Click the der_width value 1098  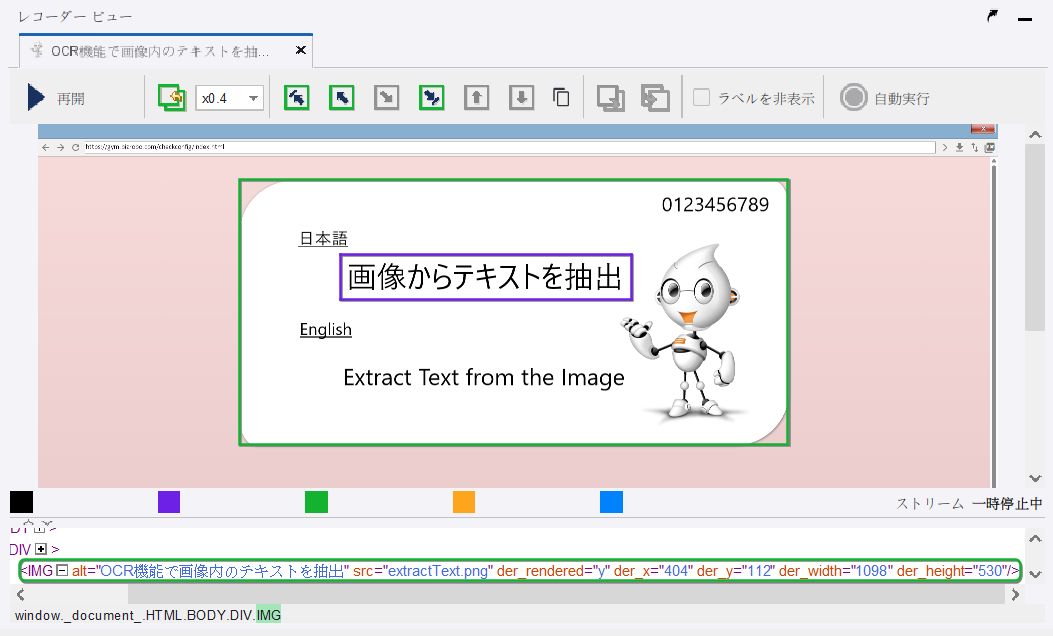click(x=870, y=571)
